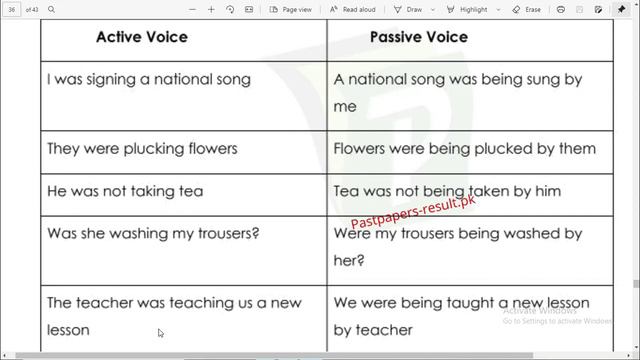This screenshot has width=640, height=360.
Task: Expand the Draw options dropdown arrow
Action: point(433,9)
